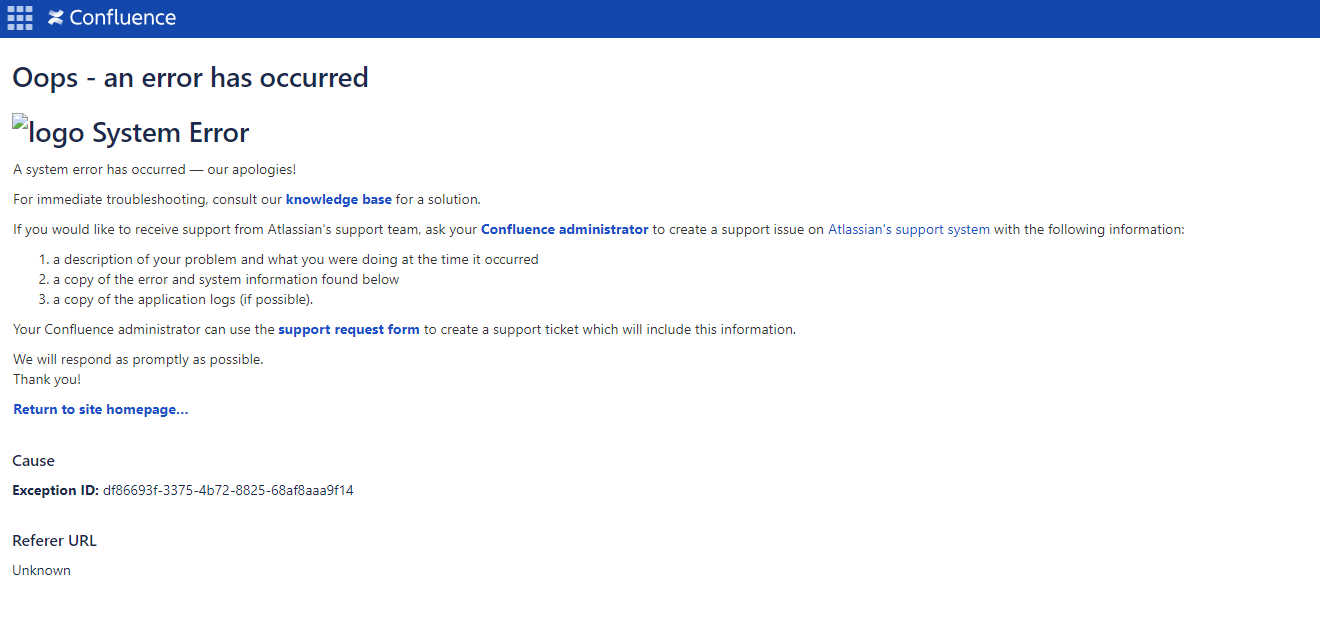1320x635 pixels.
Task: Click the 'Oops - an error has occurred' heading
Action: [x=190, y=77]
